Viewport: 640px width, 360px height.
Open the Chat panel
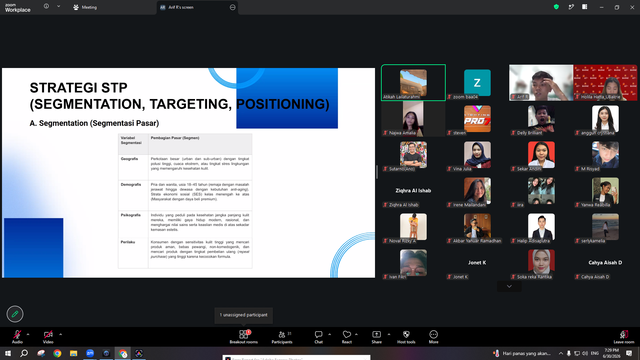click(x=318, y=337)
